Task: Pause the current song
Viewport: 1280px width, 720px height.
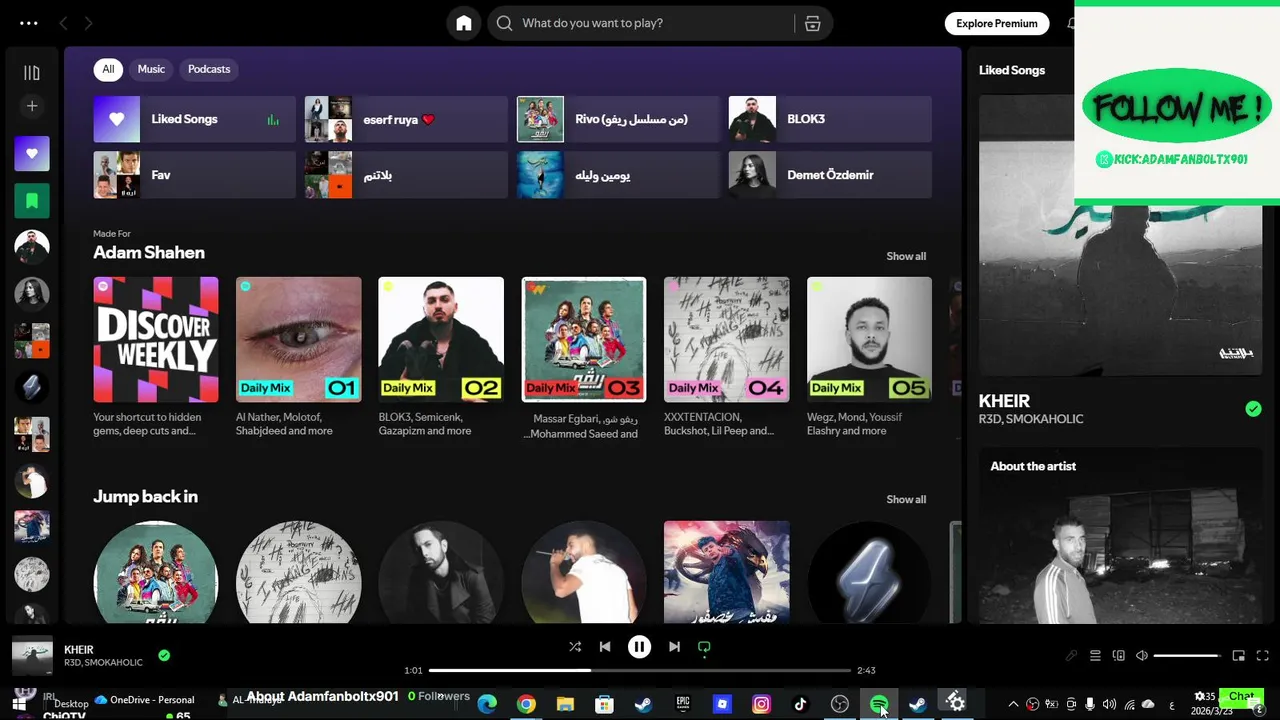Action: [639, 647]
